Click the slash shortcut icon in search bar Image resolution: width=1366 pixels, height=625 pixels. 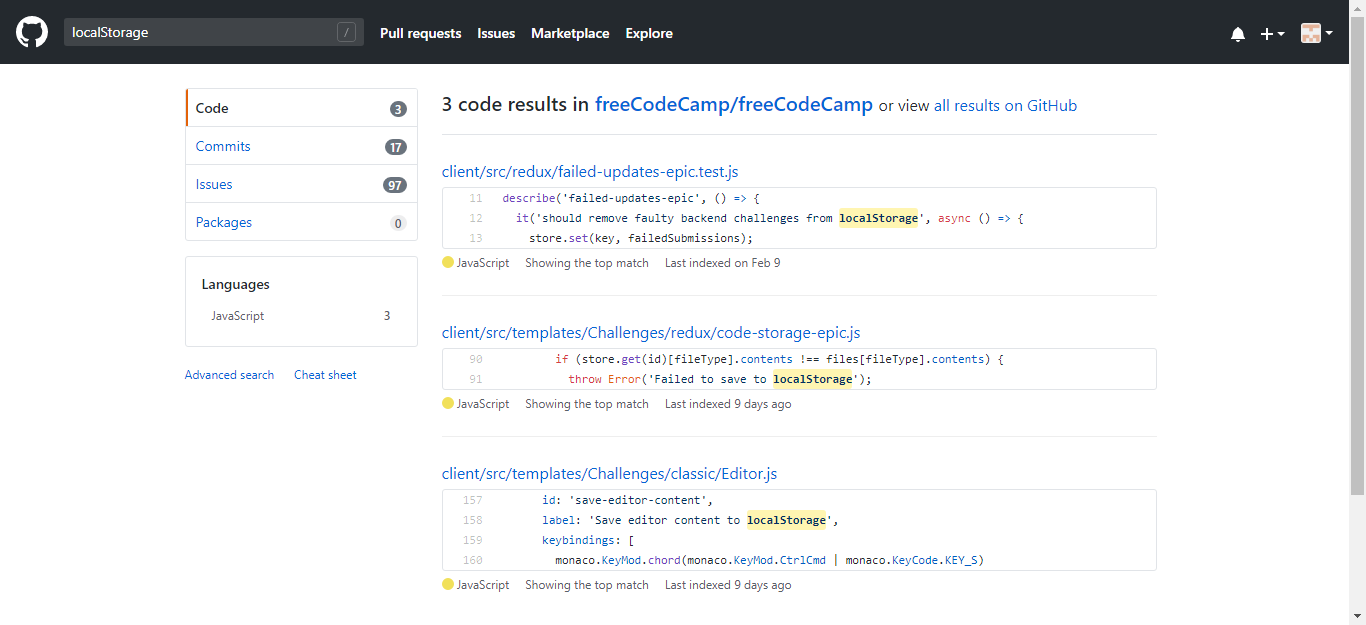tap(347, 31)
